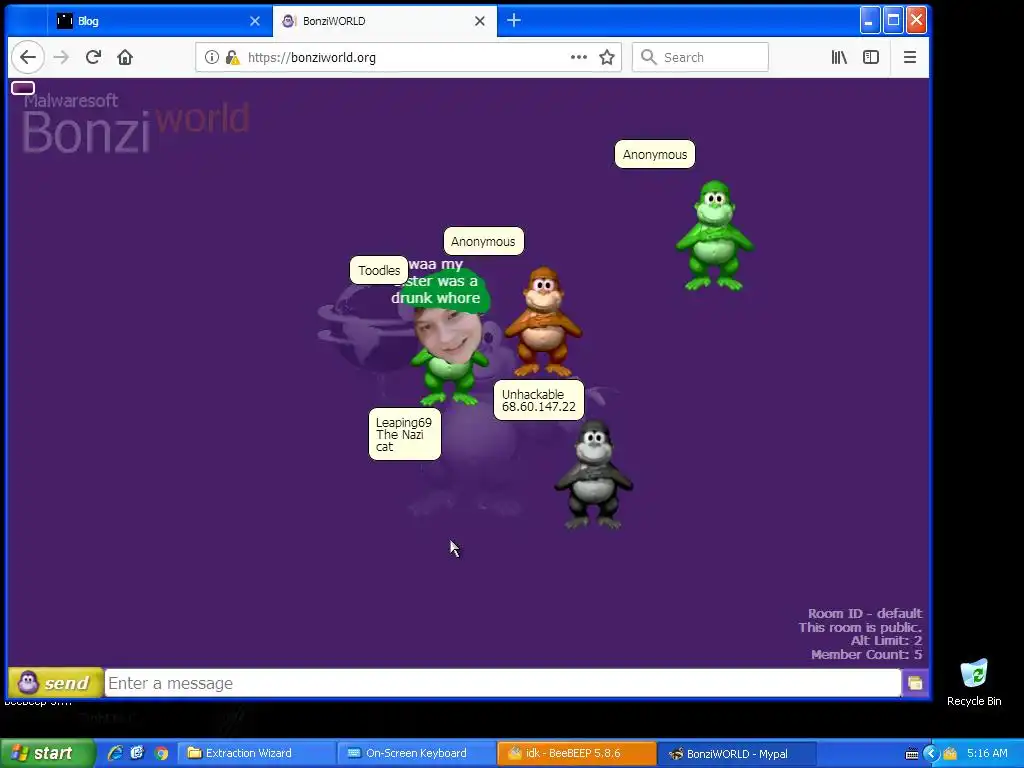Launch Internet Explorer from quick launch
Screen dimensions: 1024x768
pyautogui.click(x=115, y=753)
